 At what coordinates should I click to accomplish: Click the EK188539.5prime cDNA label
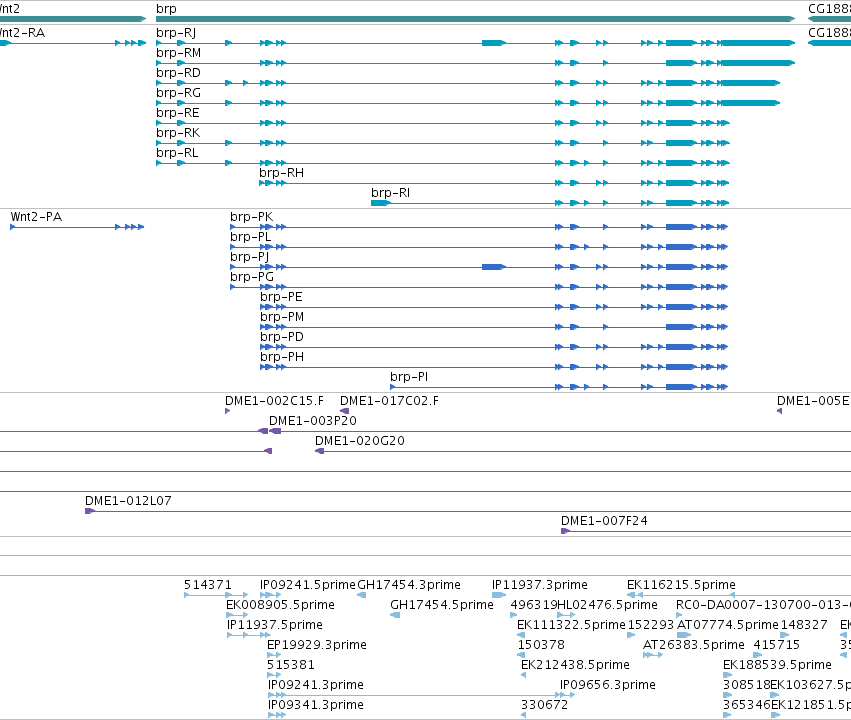777,665
